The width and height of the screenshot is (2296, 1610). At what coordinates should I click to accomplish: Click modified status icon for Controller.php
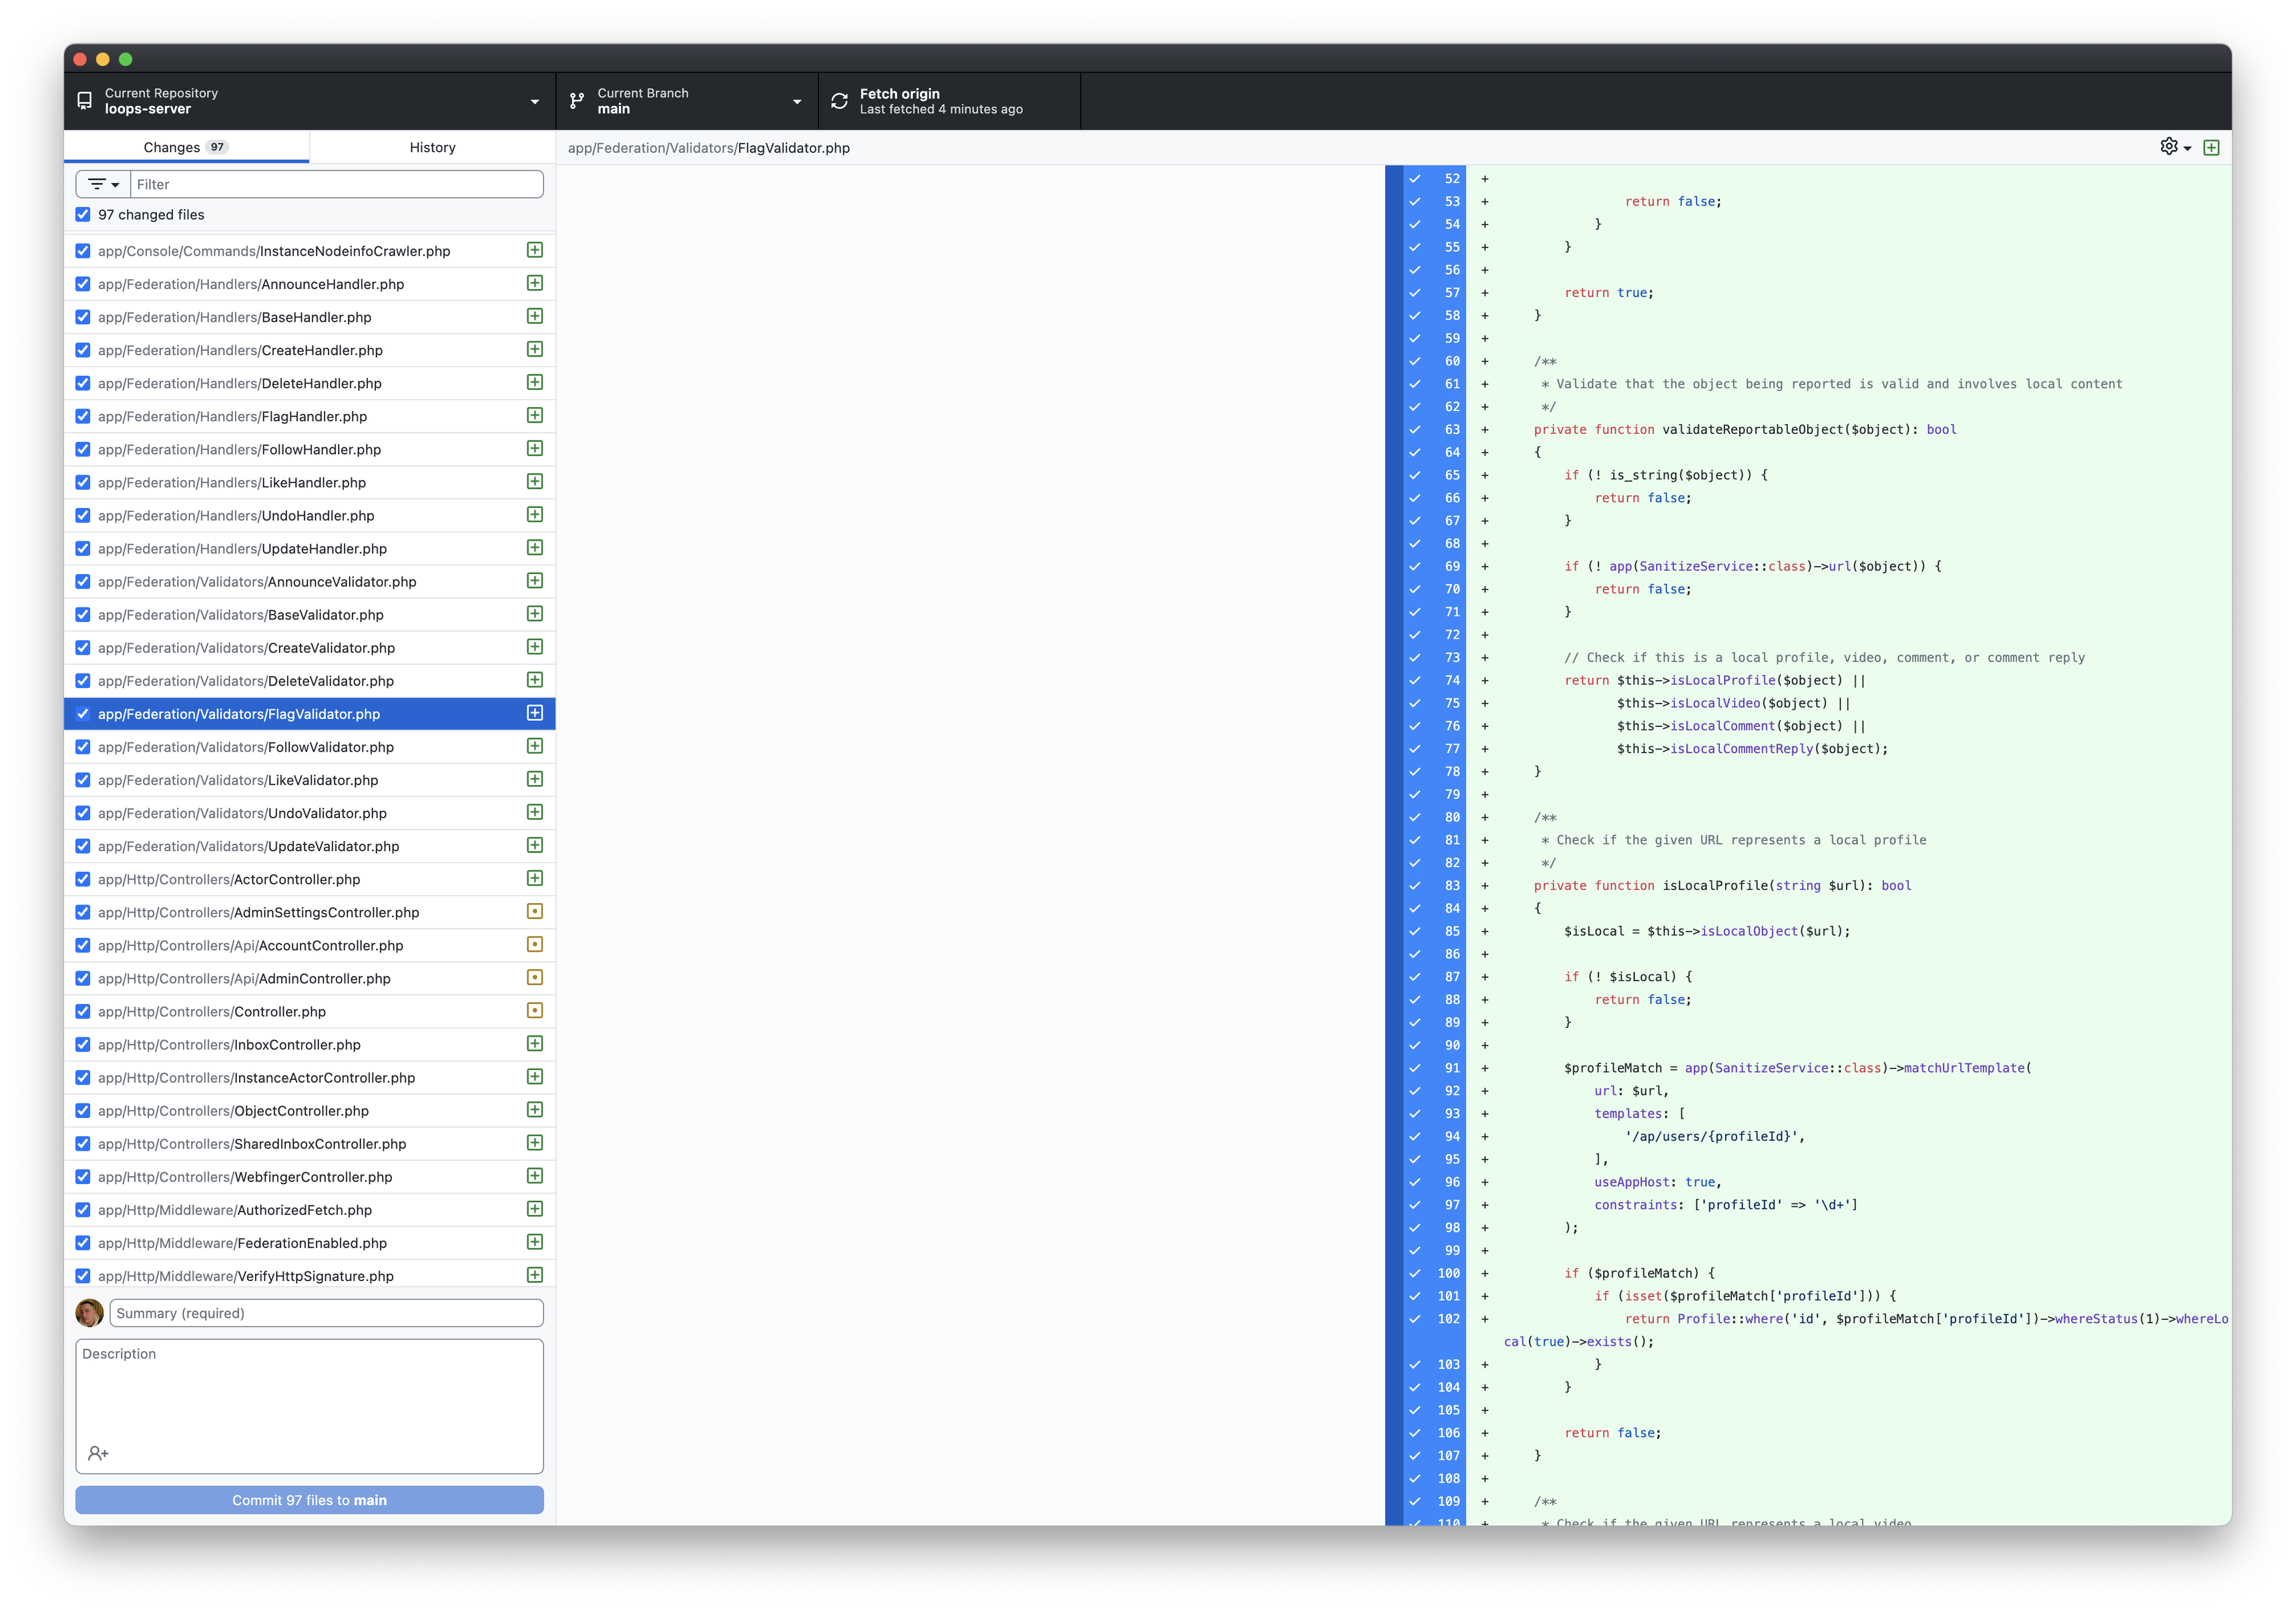535,1011
